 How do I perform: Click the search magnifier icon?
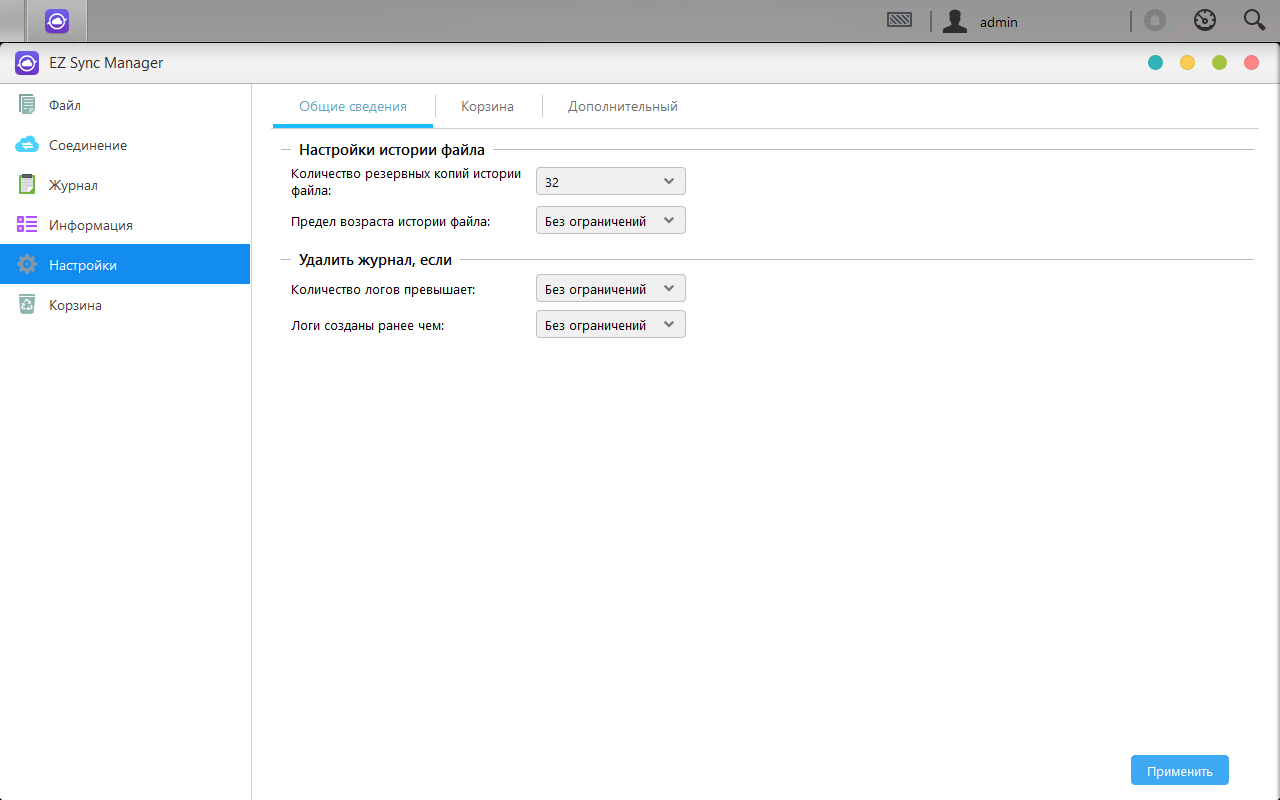[1254, 20]
